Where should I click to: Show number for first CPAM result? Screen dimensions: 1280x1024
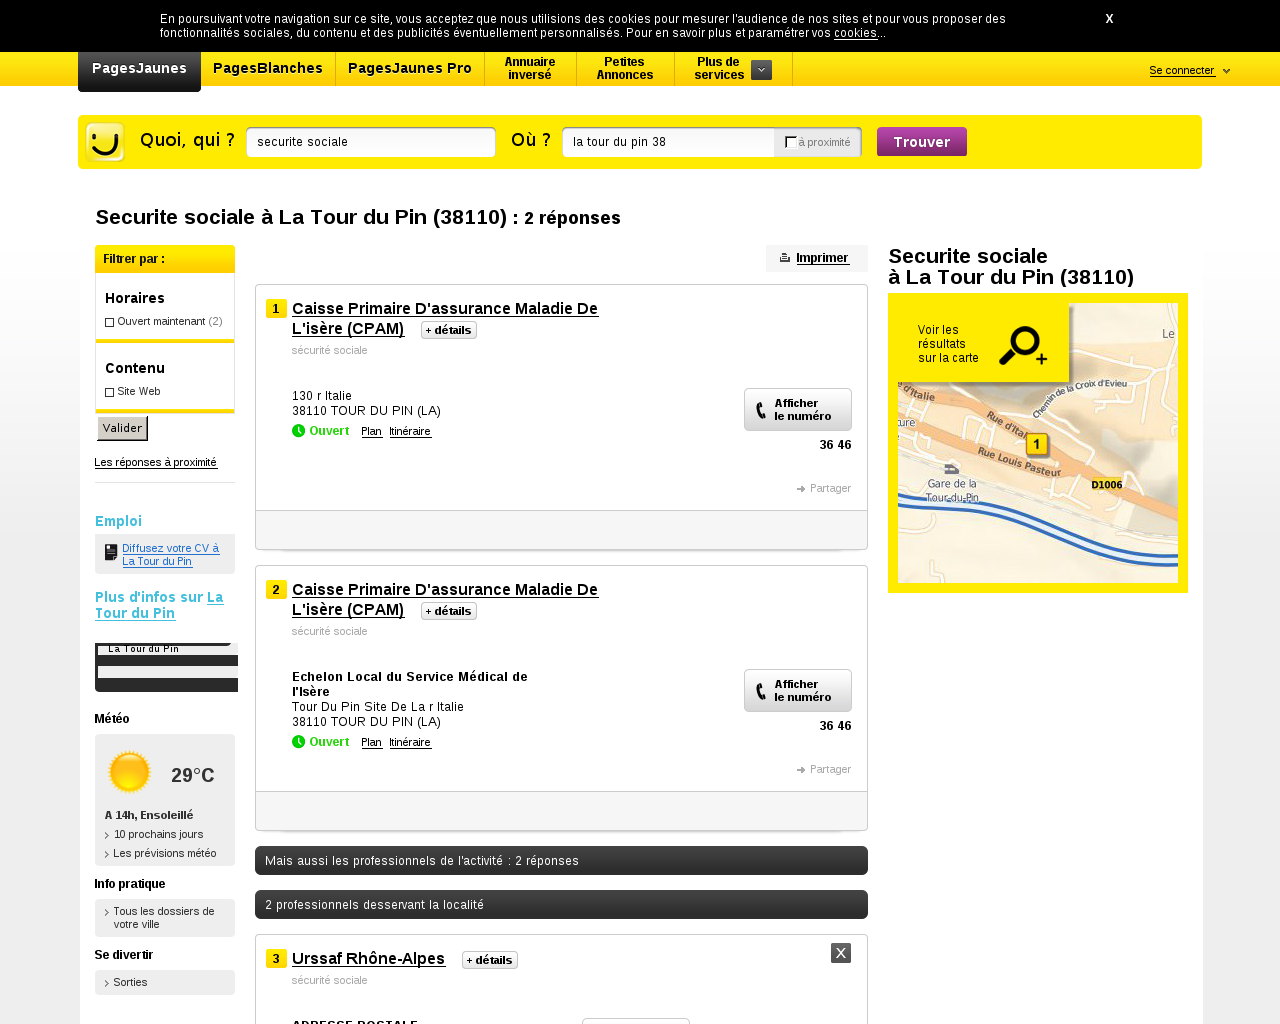tap(798, 410)
